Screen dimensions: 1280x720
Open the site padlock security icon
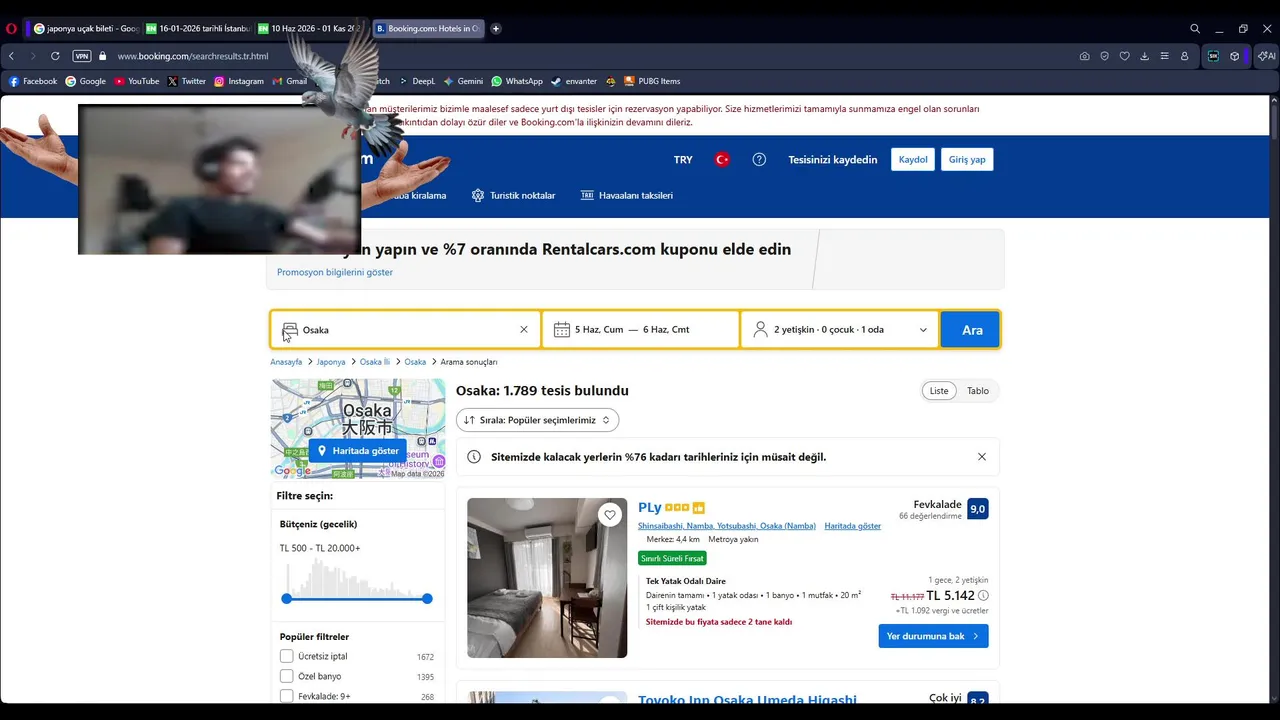point(103,56)
